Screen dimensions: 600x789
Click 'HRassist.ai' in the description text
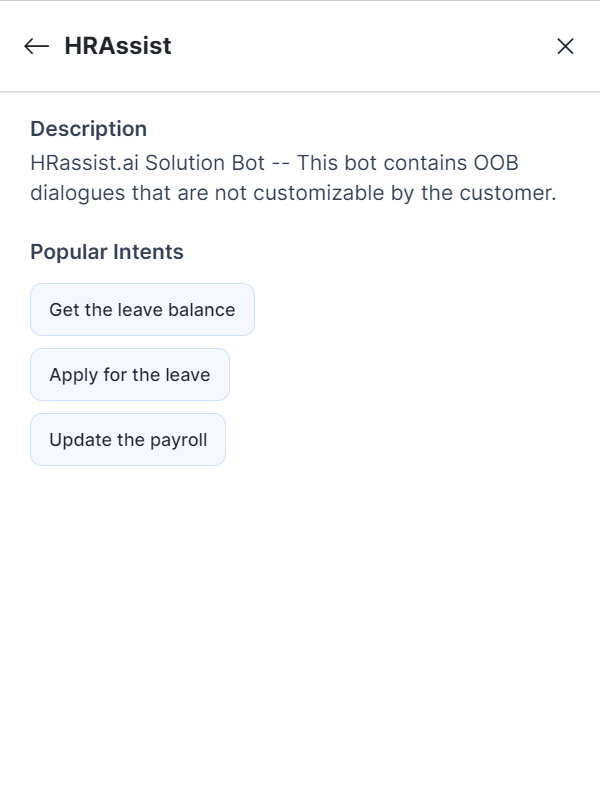(84, 163)
